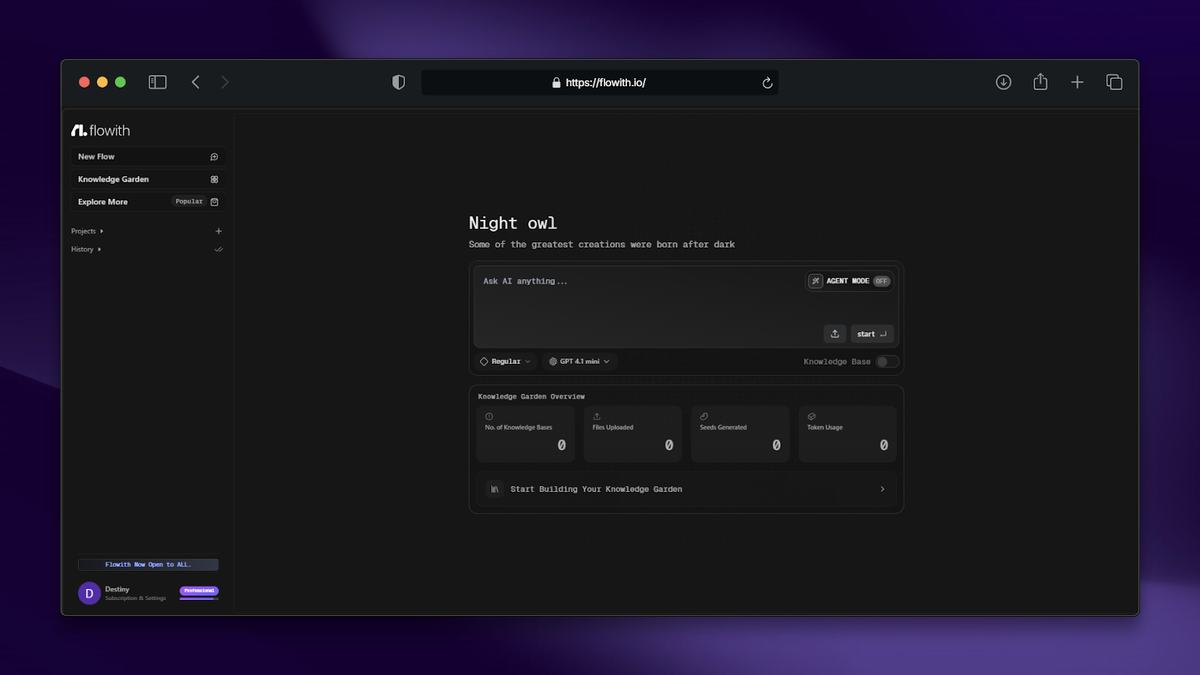Image resolution: width=1200 pixels, height=675 pixels.
Task: Click the 'Files Uploaded' label
Action: pos(613,427)
